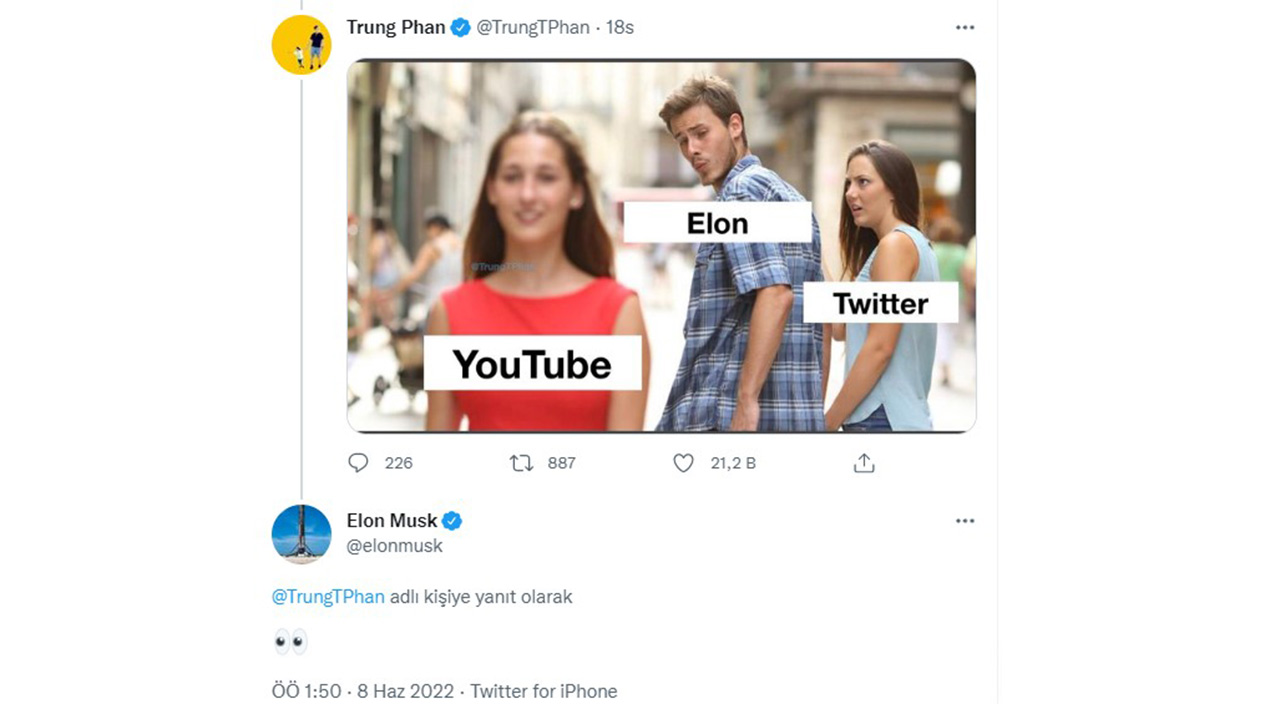Image resolution: width=1280 pixels, height=704 pixels.
Task: Open the Elon Musk display name
Action: tap(392, 521)
